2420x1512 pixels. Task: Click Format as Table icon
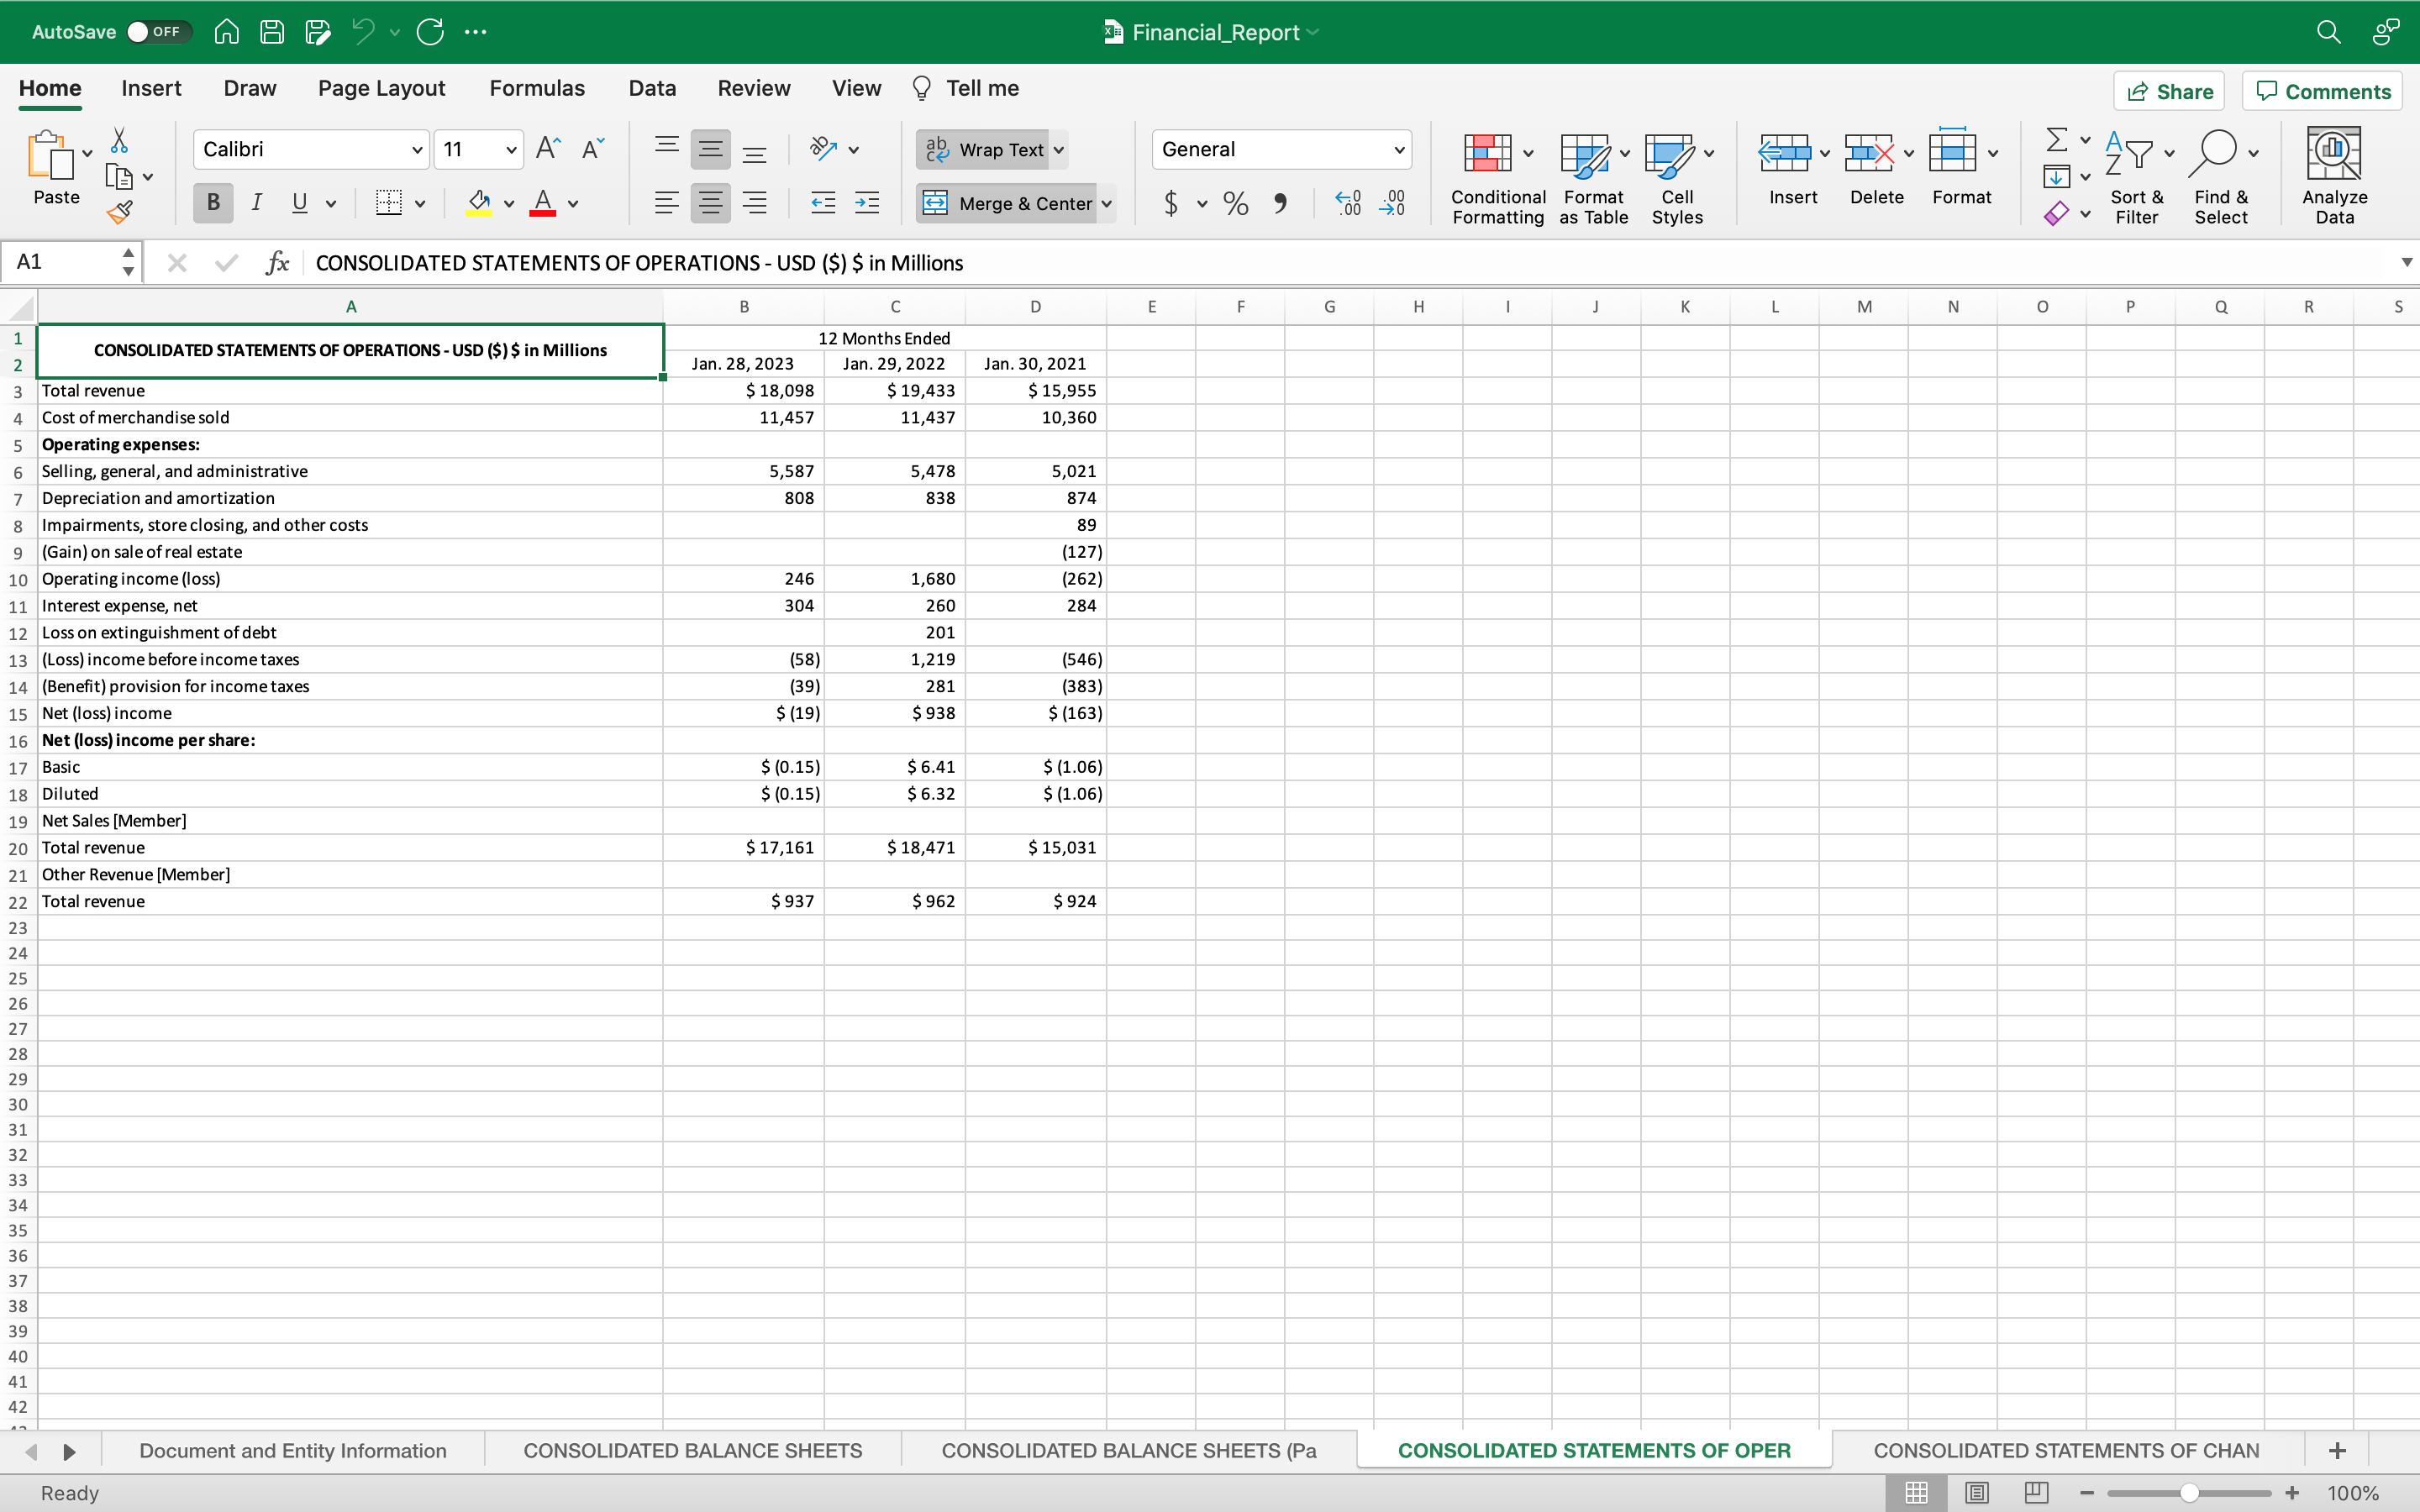(x=1594, y=177)
